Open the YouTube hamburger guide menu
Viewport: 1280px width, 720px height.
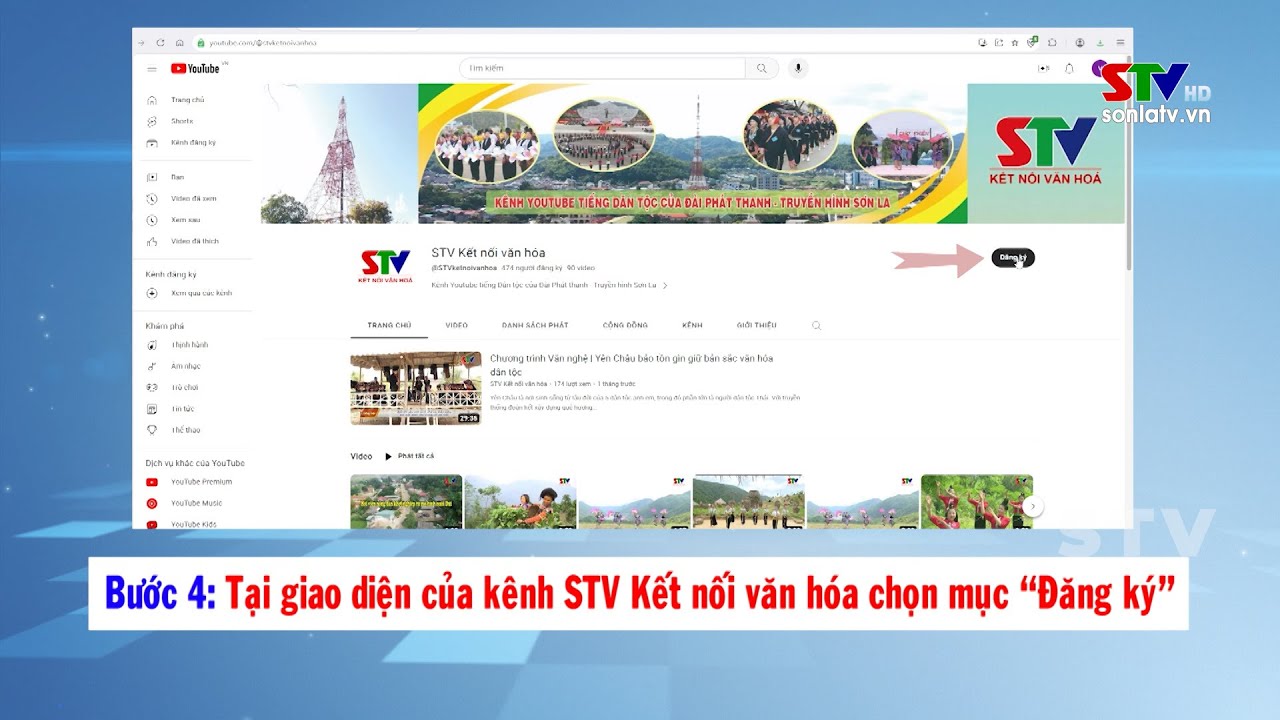pos(152,69)
